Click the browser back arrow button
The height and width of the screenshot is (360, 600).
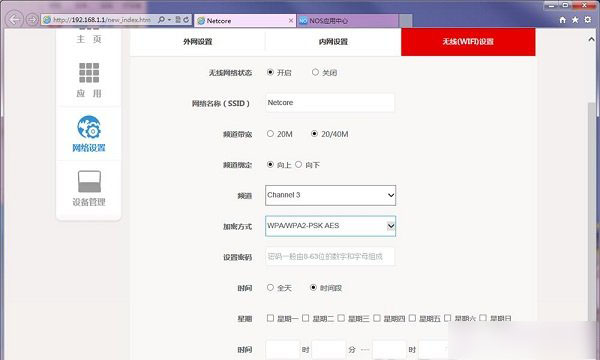[x=14, y=19]
